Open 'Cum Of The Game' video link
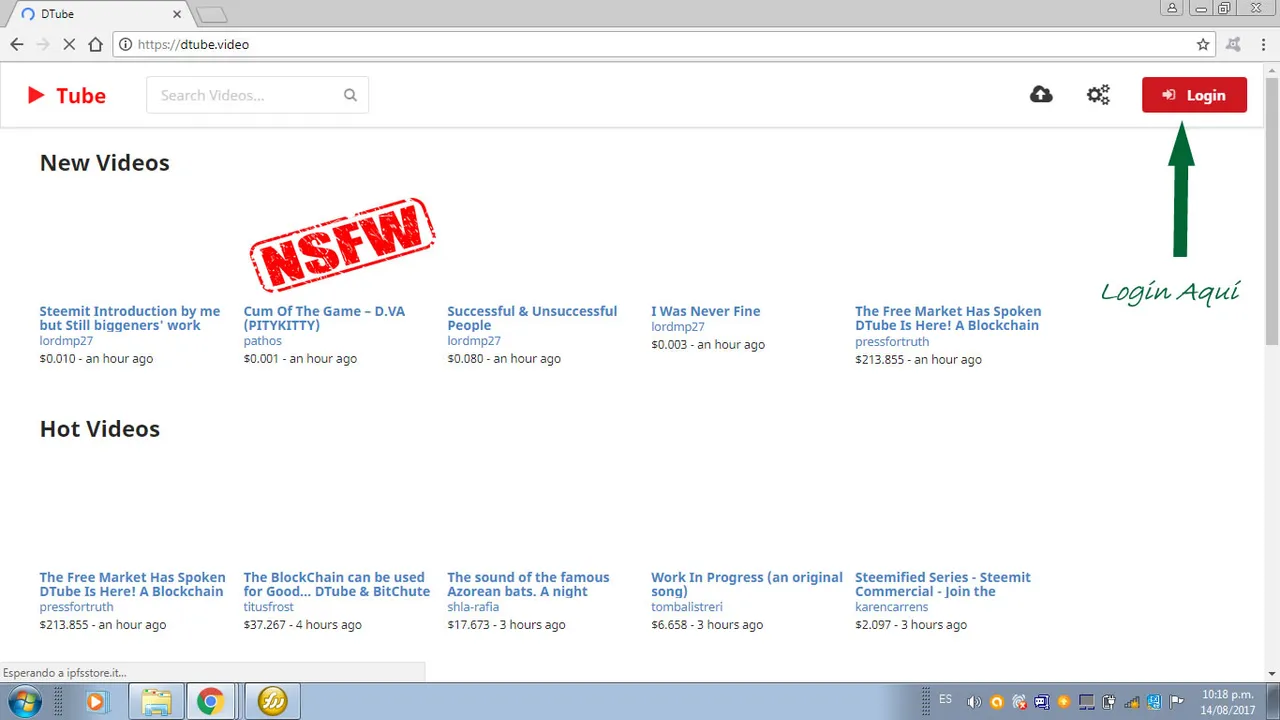 [x=324, y=318]
